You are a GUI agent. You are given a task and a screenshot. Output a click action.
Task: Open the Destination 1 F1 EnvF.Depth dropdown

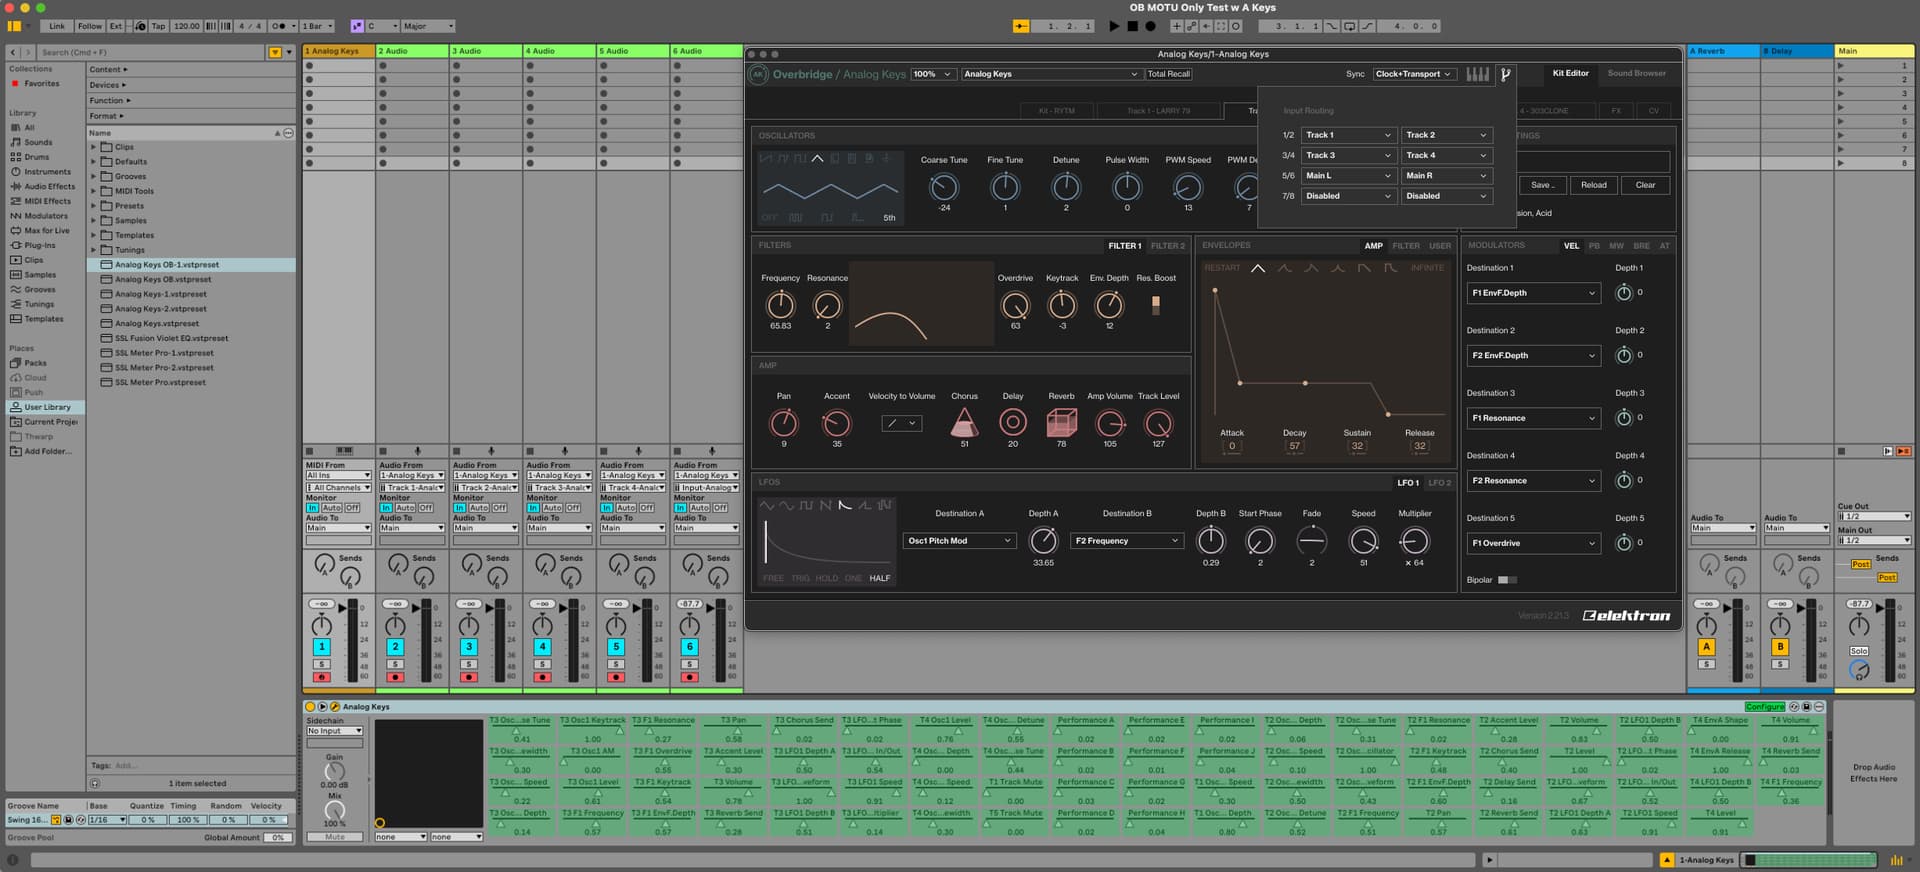coord(1532,293)
